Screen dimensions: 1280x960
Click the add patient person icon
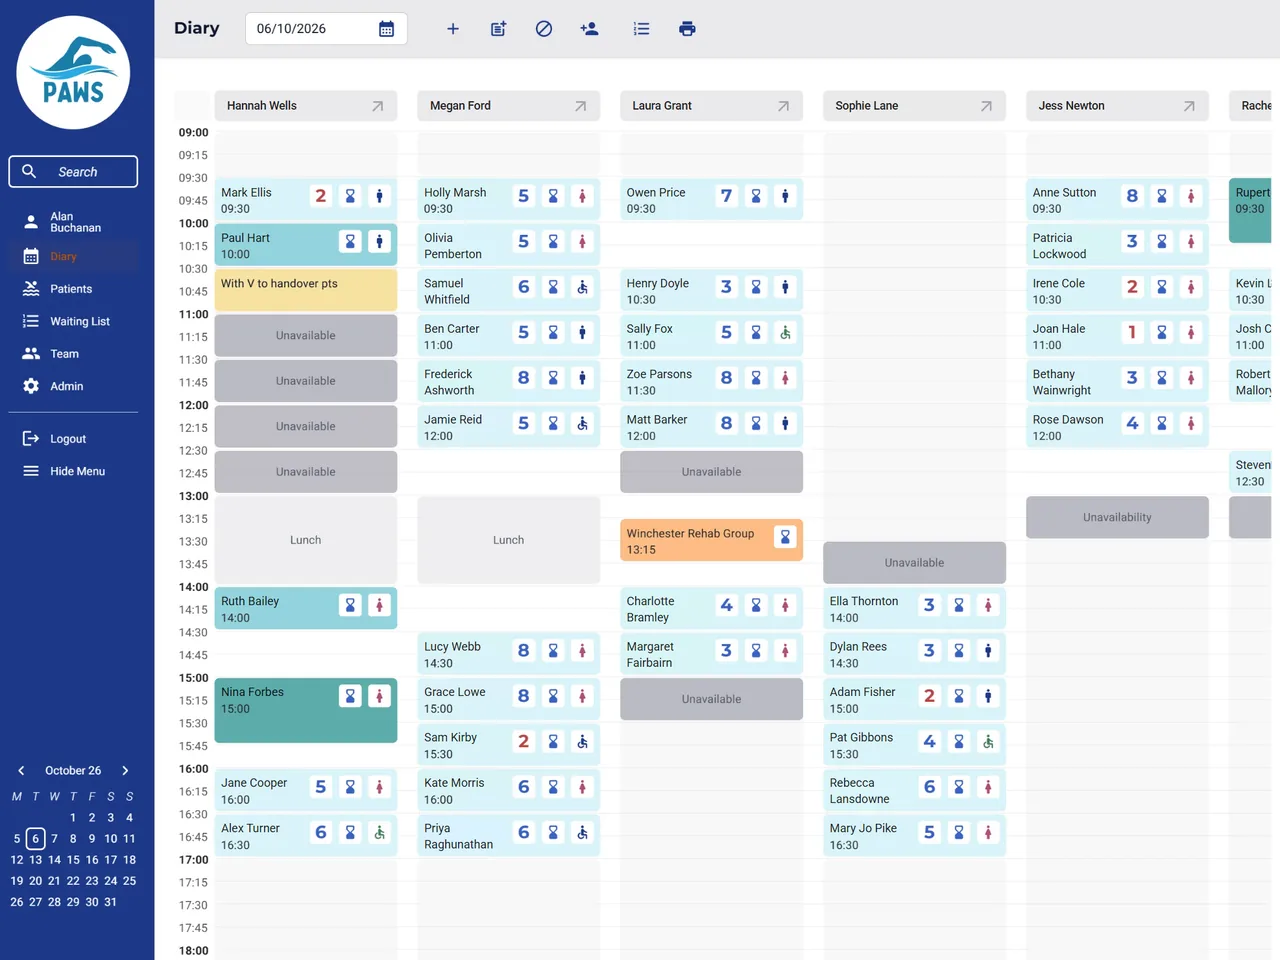click(590, 29)
